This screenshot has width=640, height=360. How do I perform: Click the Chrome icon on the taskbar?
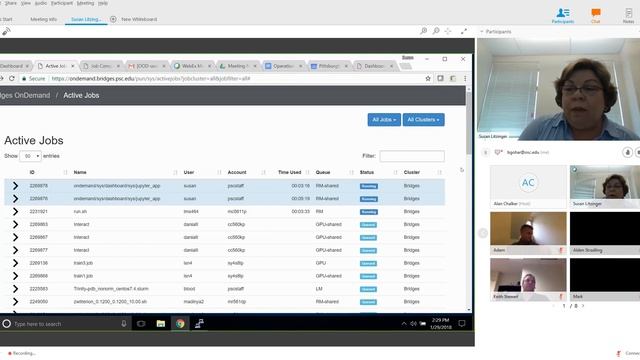180,324
